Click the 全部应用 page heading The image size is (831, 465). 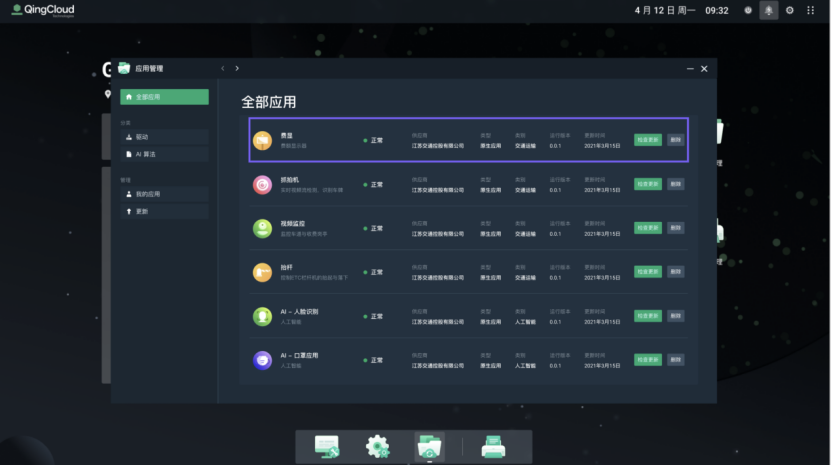pyautogui.click(x=269, y=102)
